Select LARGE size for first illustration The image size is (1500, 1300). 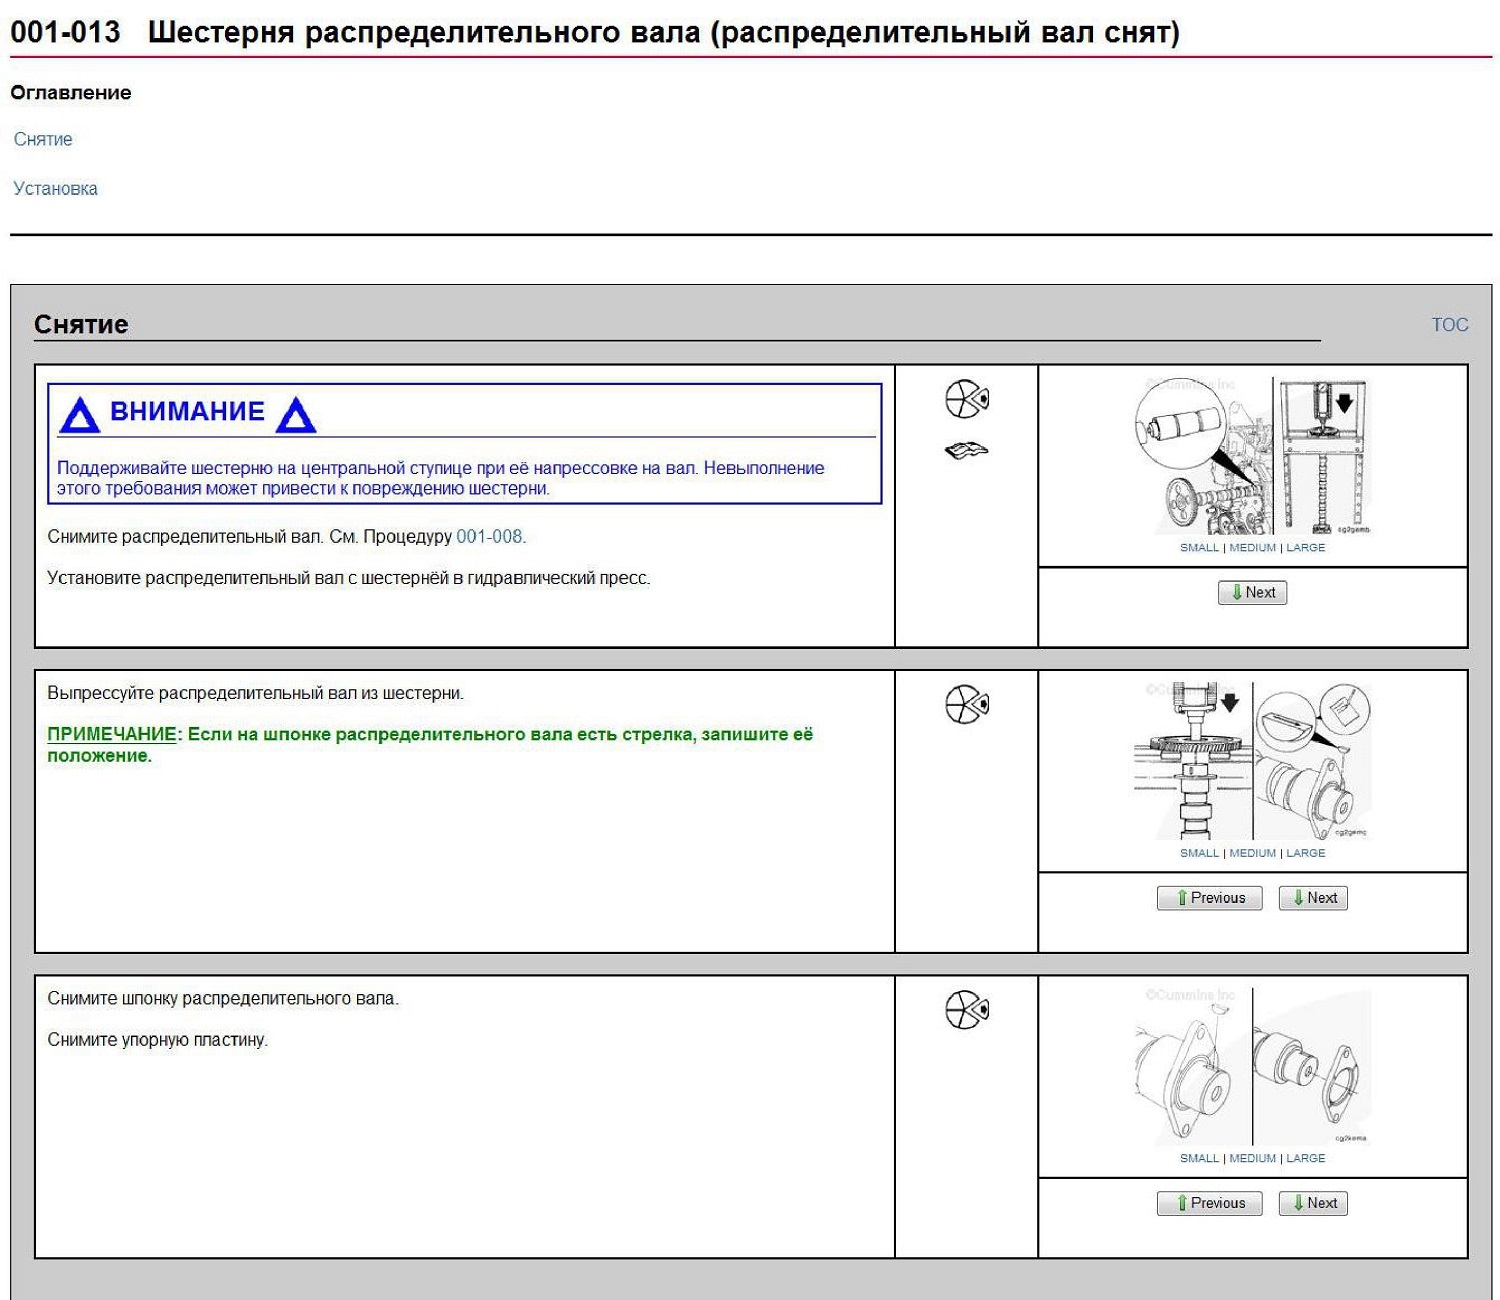1305,548
